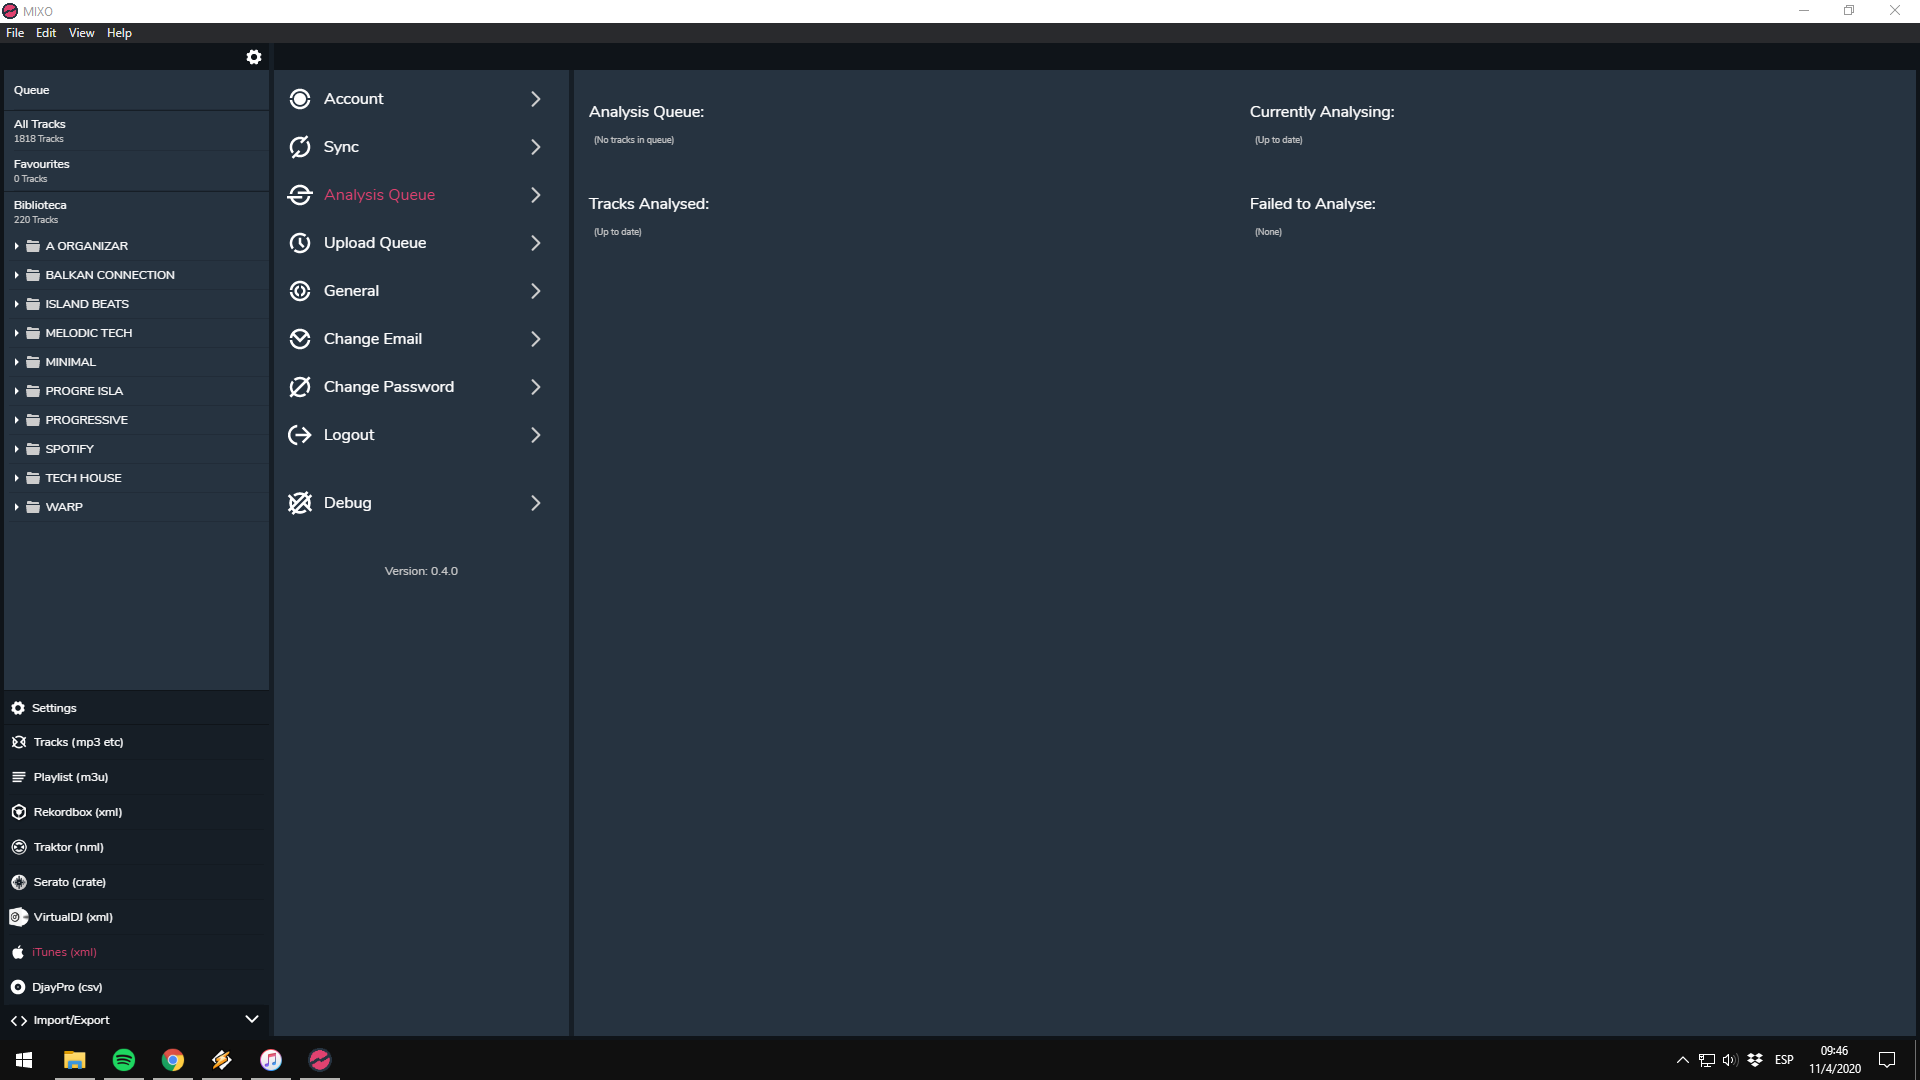Viewport: 1920px width, 1080px height.
Task: Expand the TECH HOUSE folder arrow
Action: coord(17,478)
